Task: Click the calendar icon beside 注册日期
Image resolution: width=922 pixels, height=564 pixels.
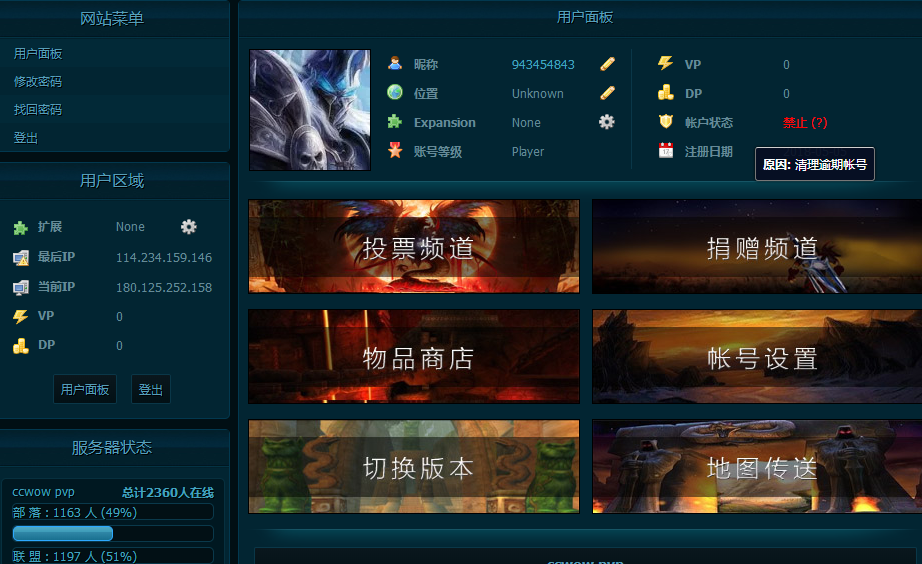Action: [x=666, y=151]
